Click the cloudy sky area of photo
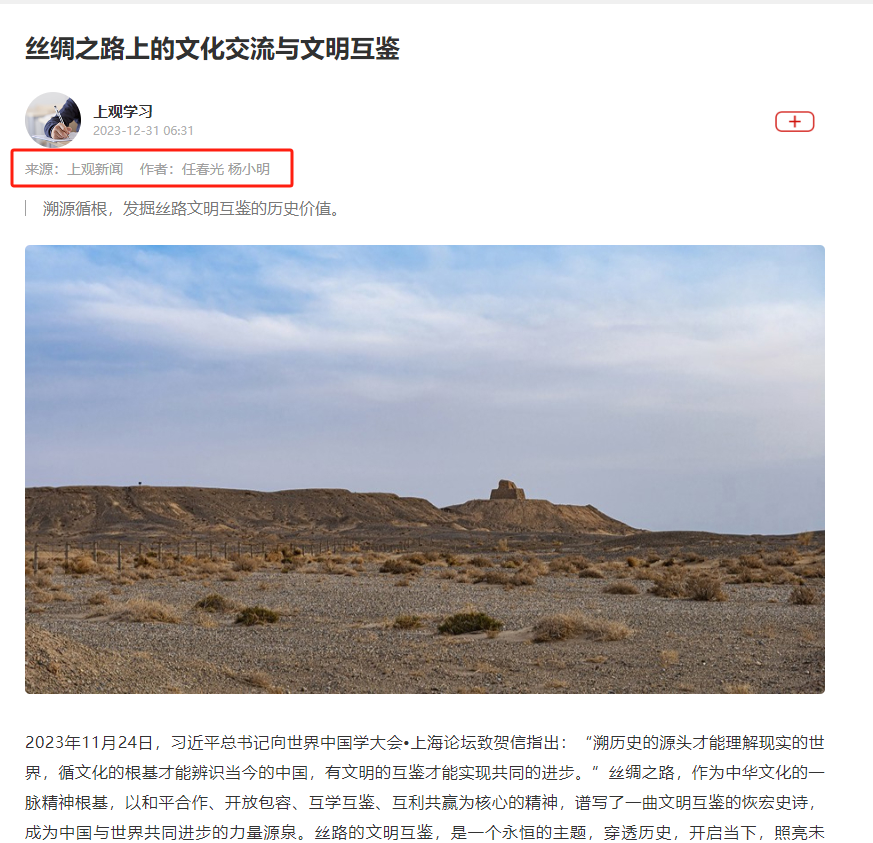 click(425, 356)
